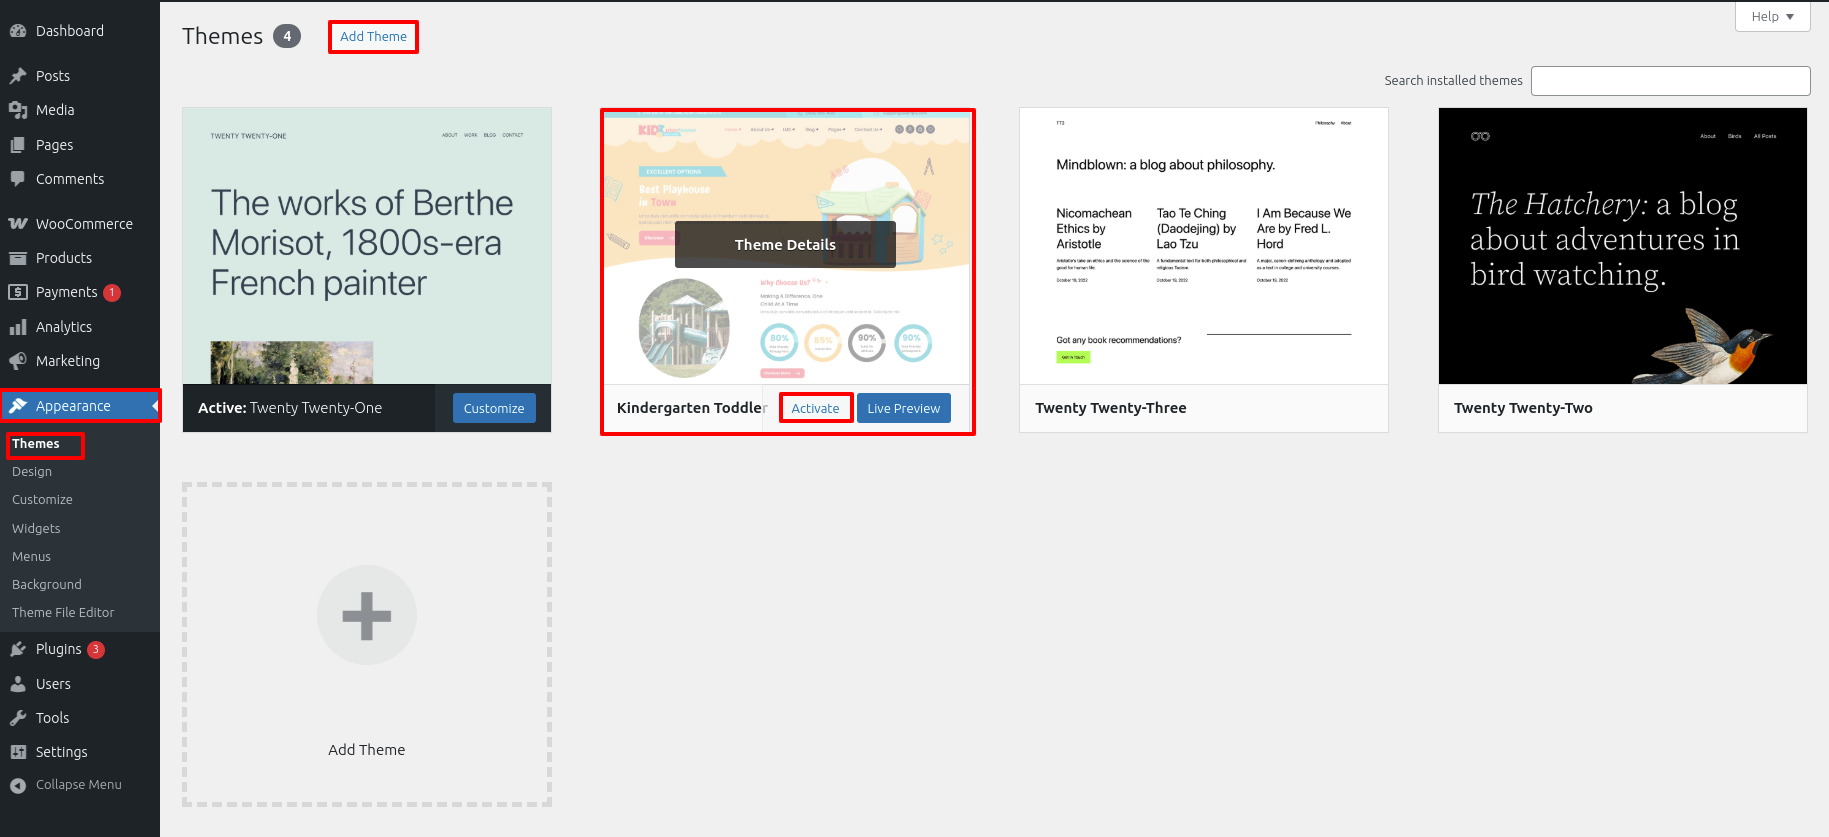Click the Search installed themes field

1670,81
